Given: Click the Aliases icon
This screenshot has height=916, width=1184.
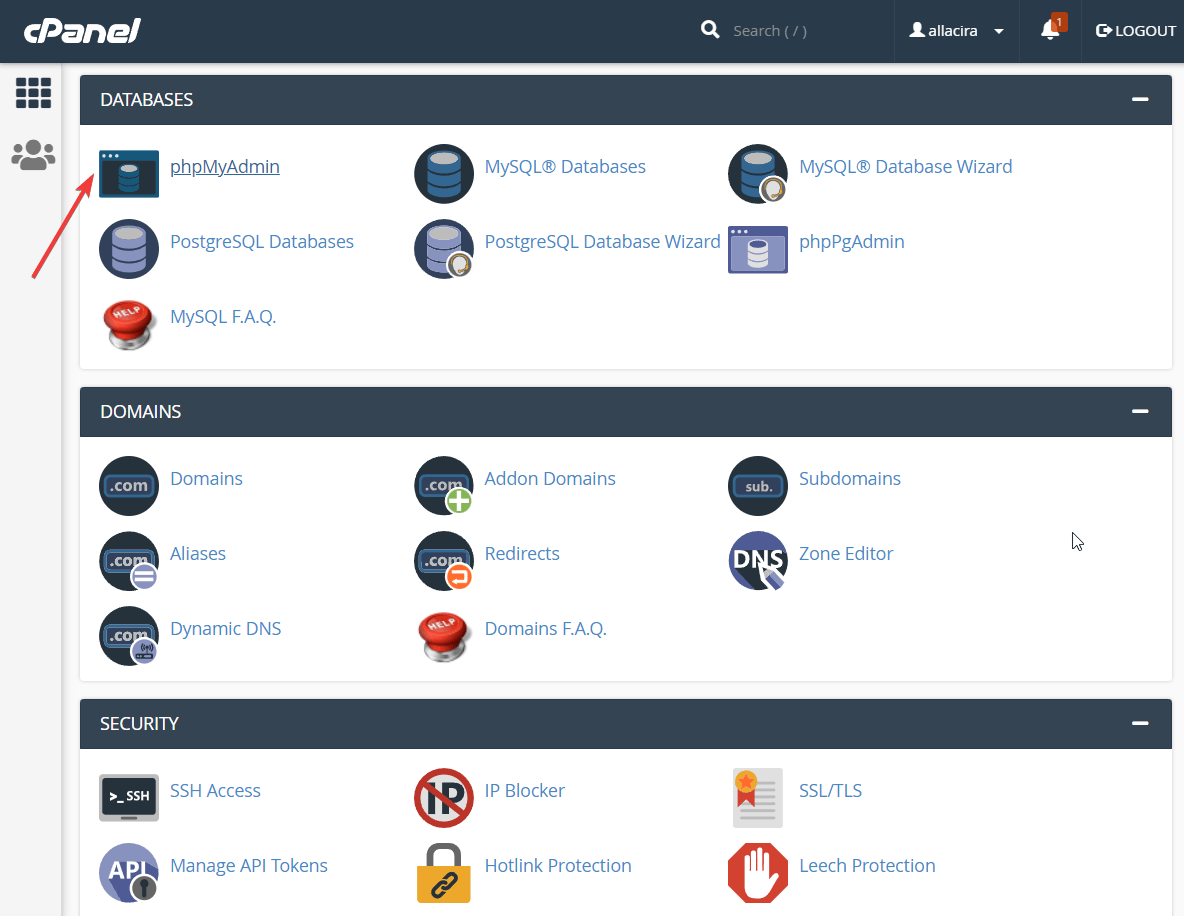Looking at the screenshot, I should pyautogui.click(x=129, y=561).
